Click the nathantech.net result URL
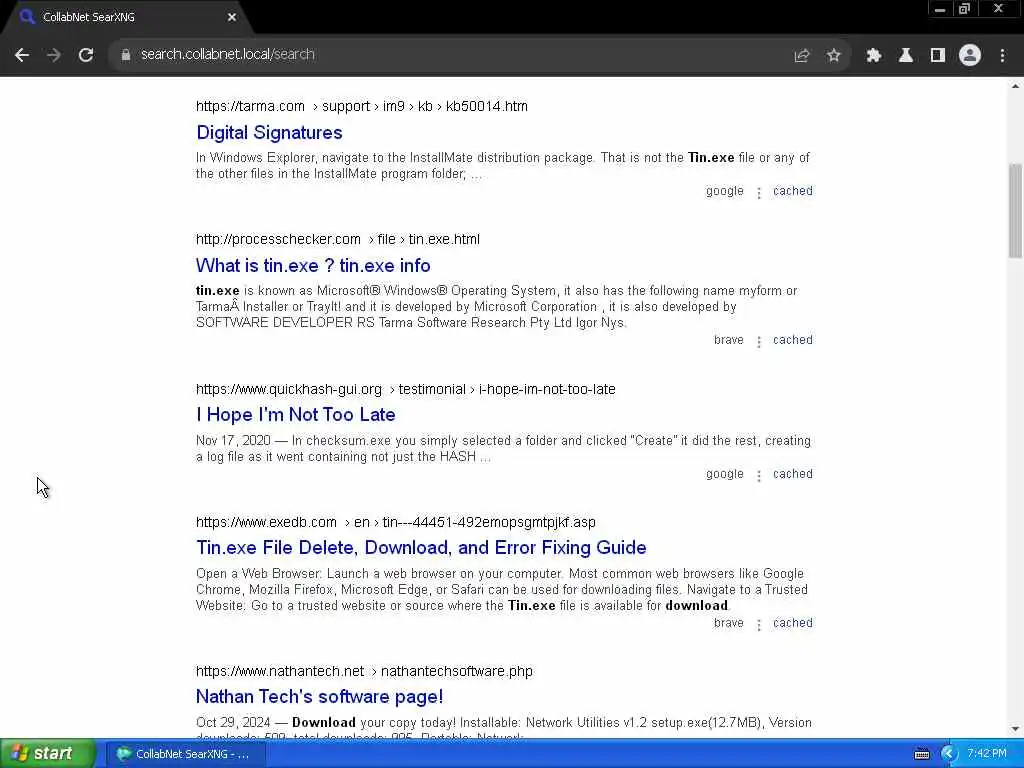This screenshot has height=768, width=1024. [x=364, y=671]
